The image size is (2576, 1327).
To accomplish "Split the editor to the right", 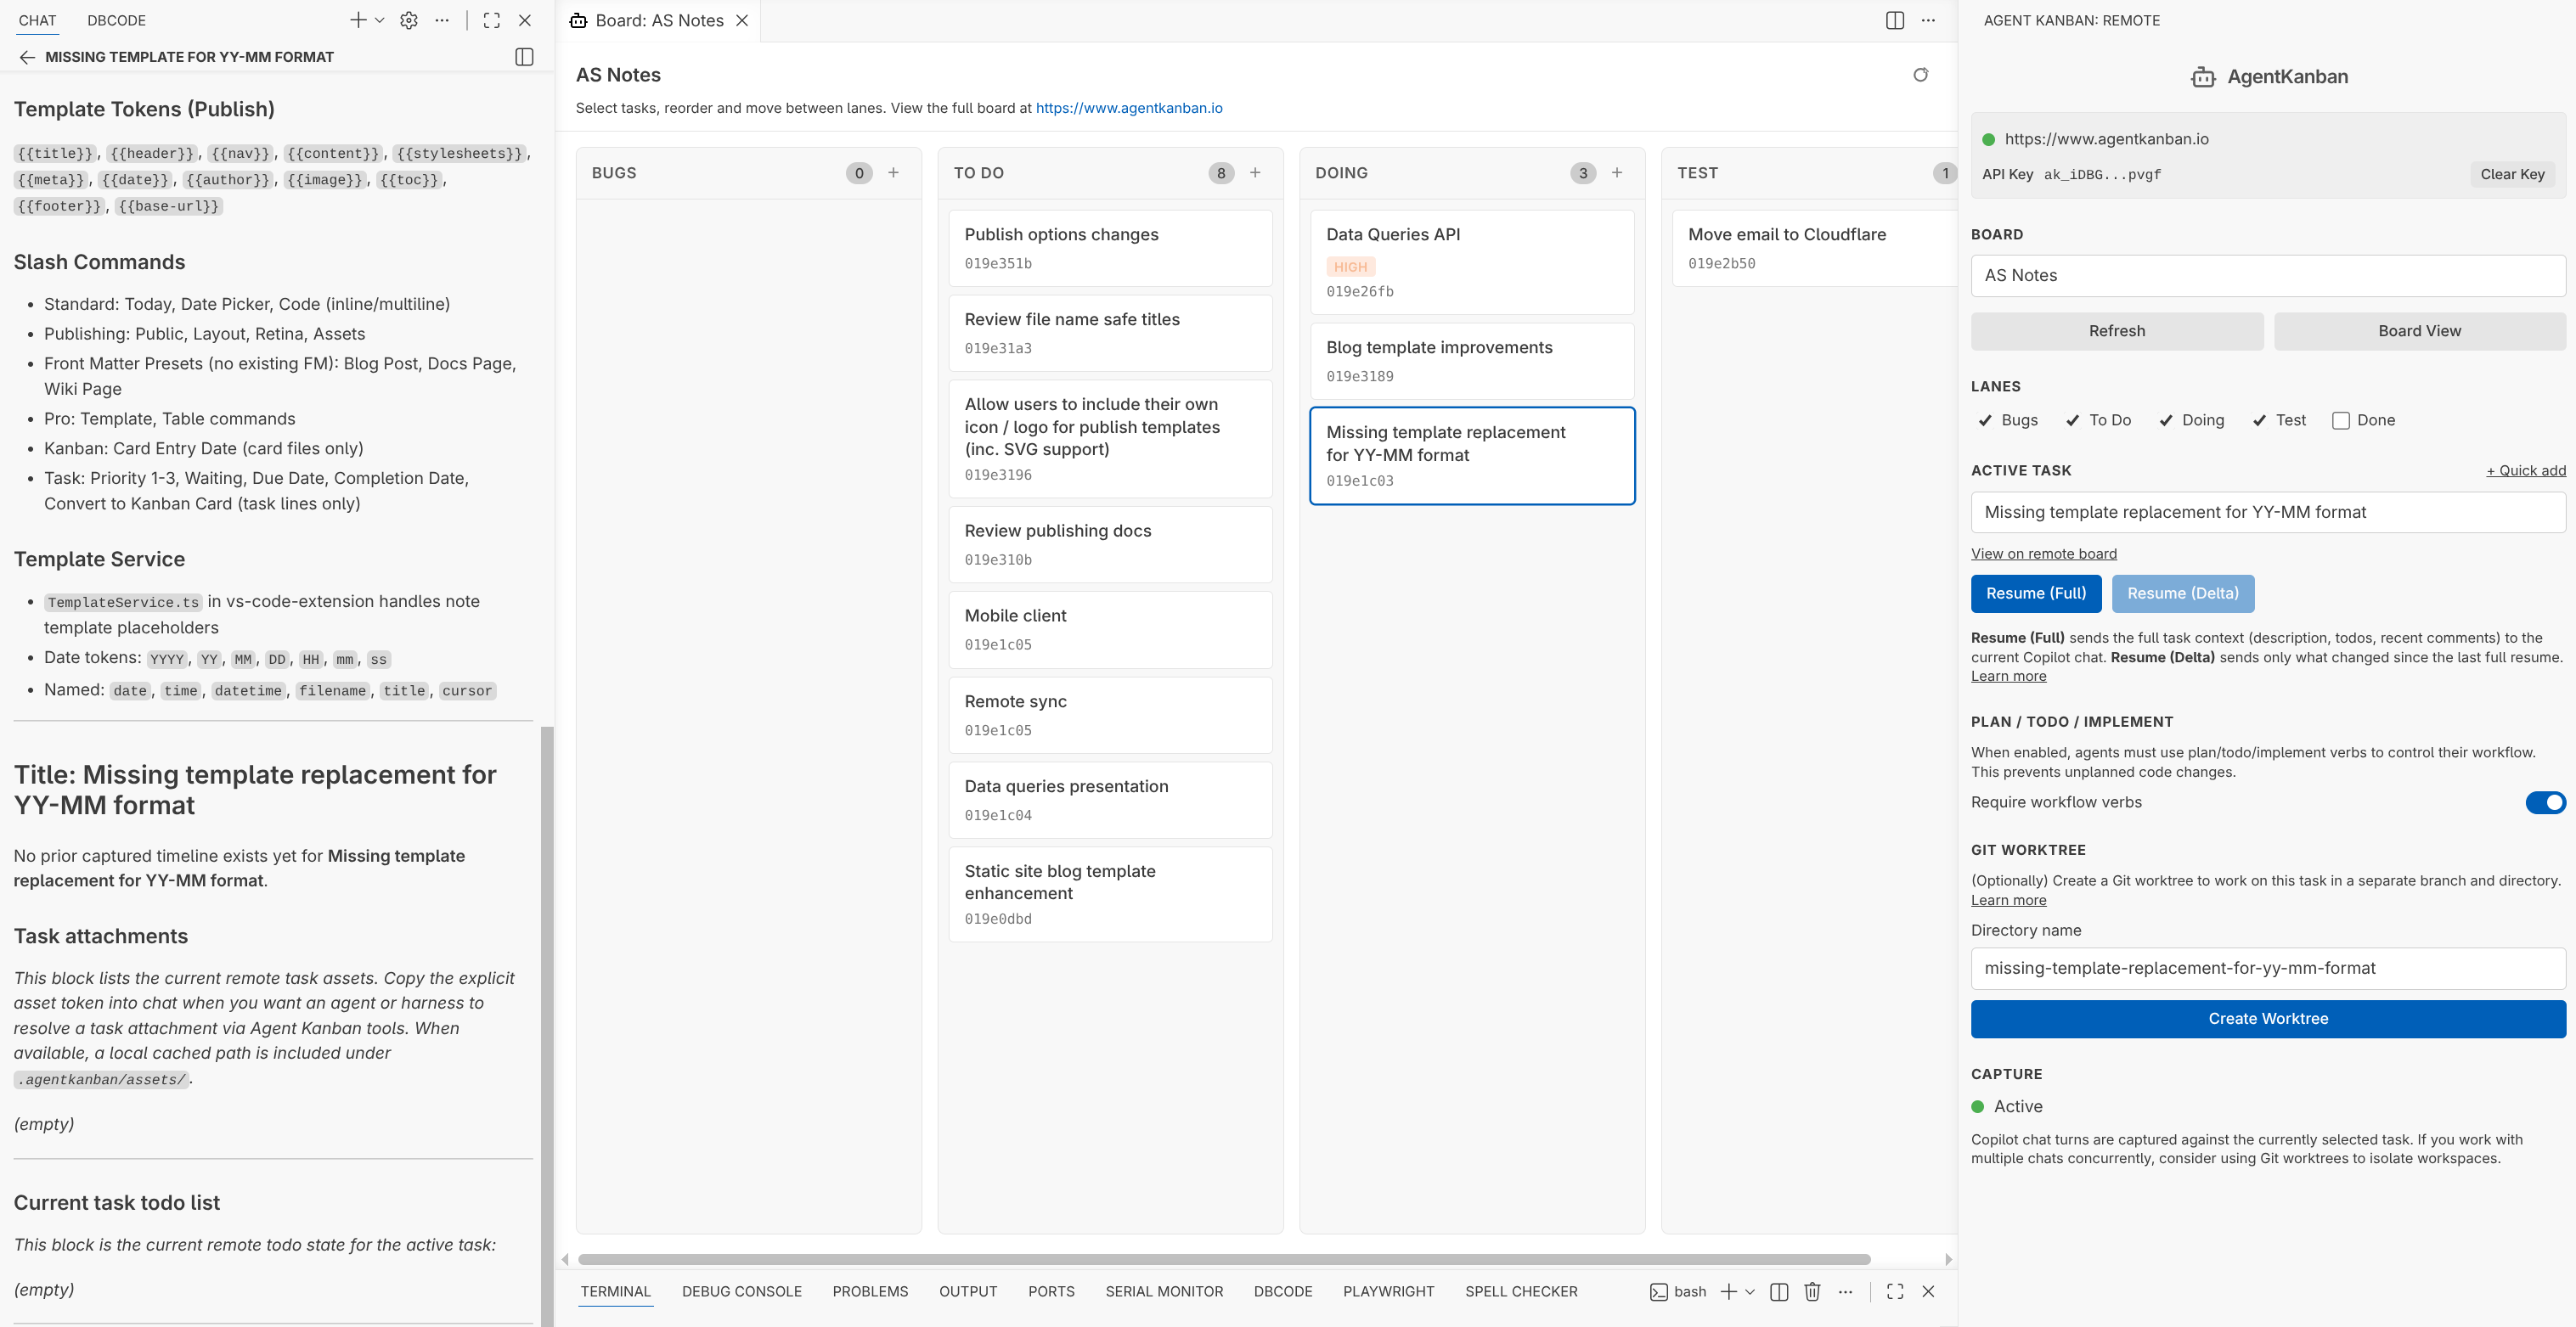I will pyautogui.click(x=1894, y=20).
